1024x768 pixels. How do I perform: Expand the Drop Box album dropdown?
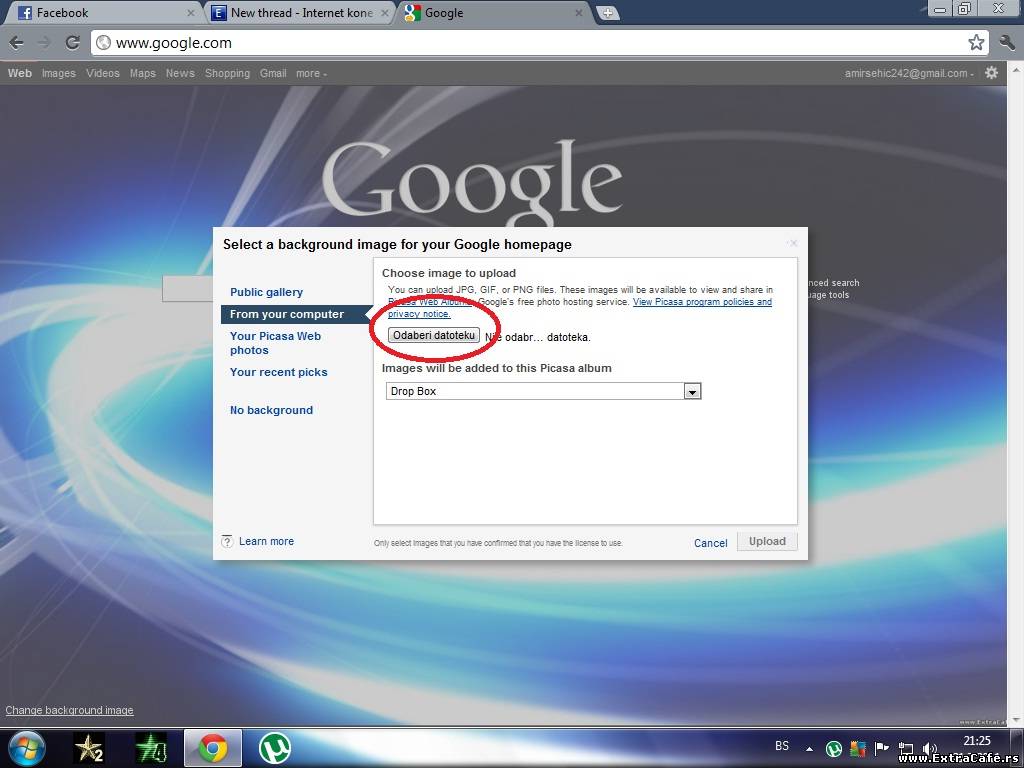(692, 392)
